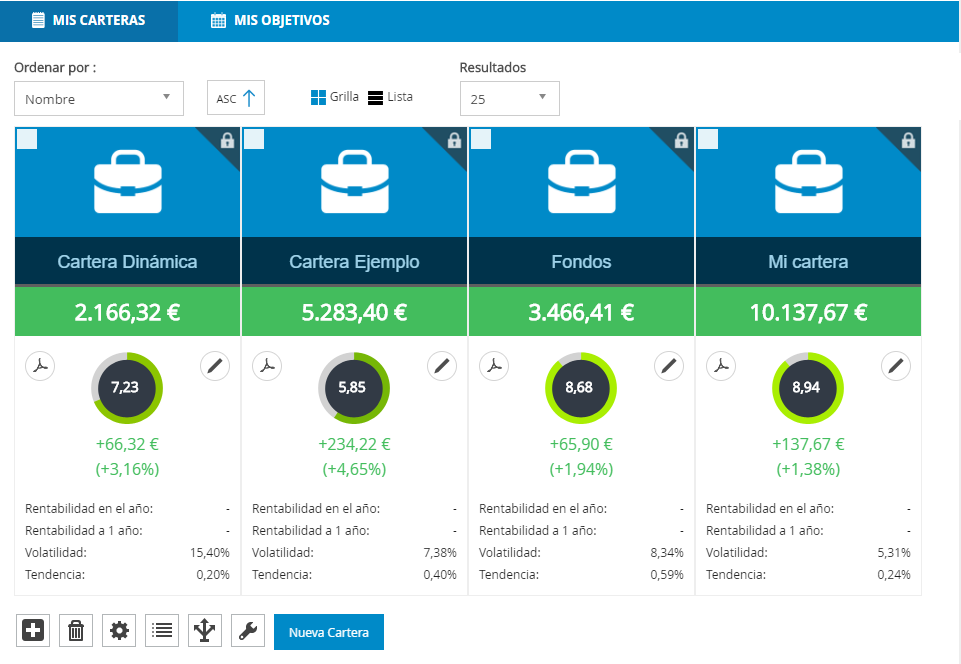Click the list icon in bottom toolbar

click(162, 631)
